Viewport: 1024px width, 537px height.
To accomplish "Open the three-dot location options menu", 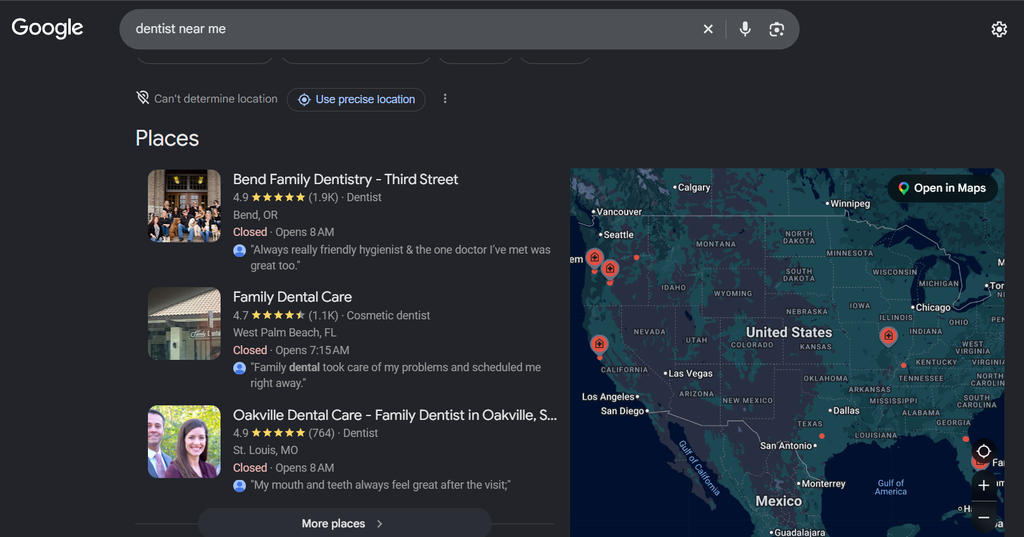I will (445, 99).
